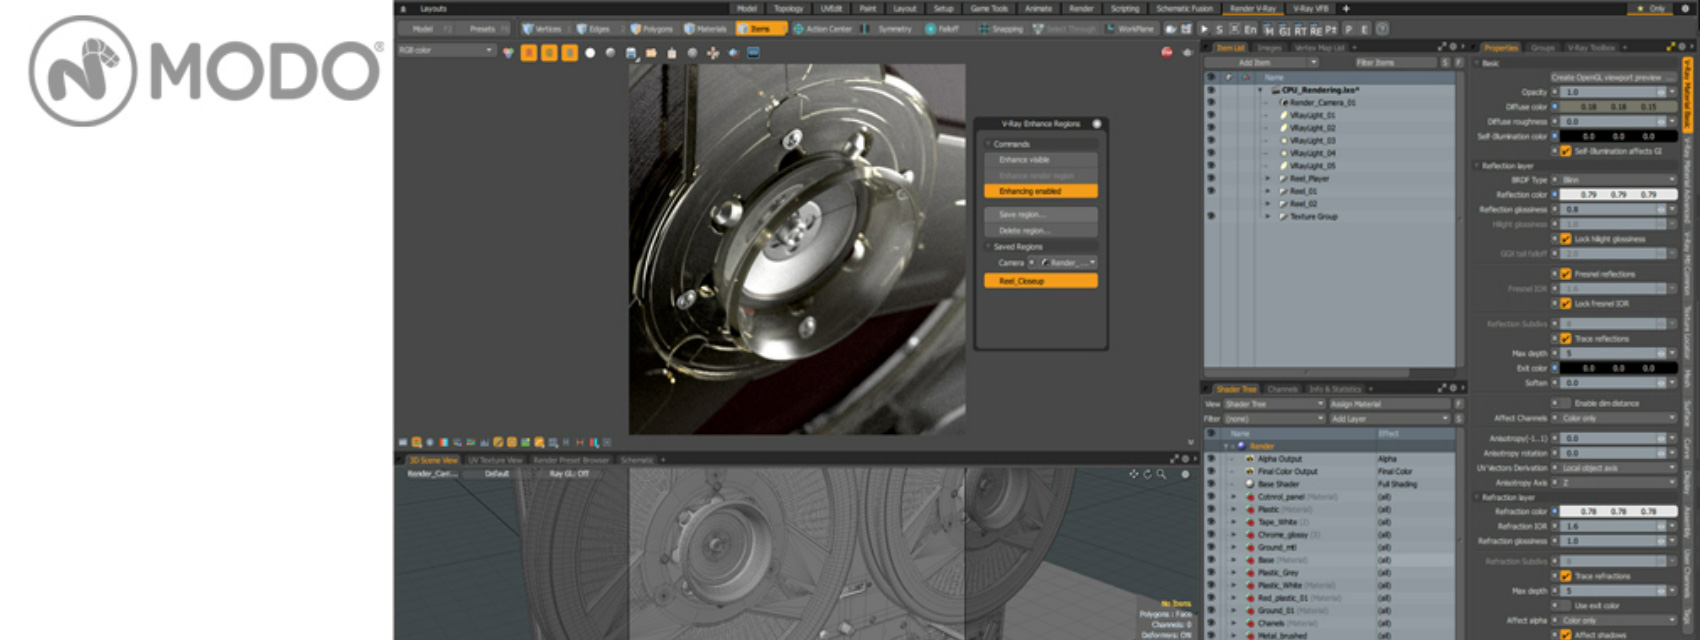Expand the Reel_01 tree item
Image resolution: width=1700 pixels, height=640 pixels.
point(1268,191)
